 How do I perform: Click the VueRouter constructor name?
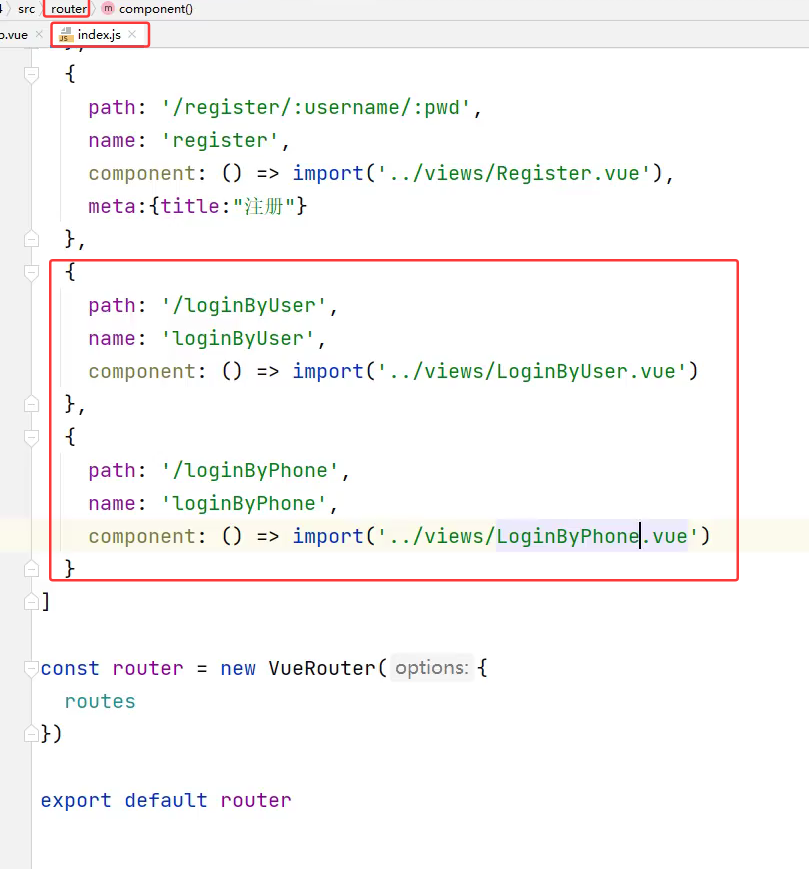click(x=322, y=668)
